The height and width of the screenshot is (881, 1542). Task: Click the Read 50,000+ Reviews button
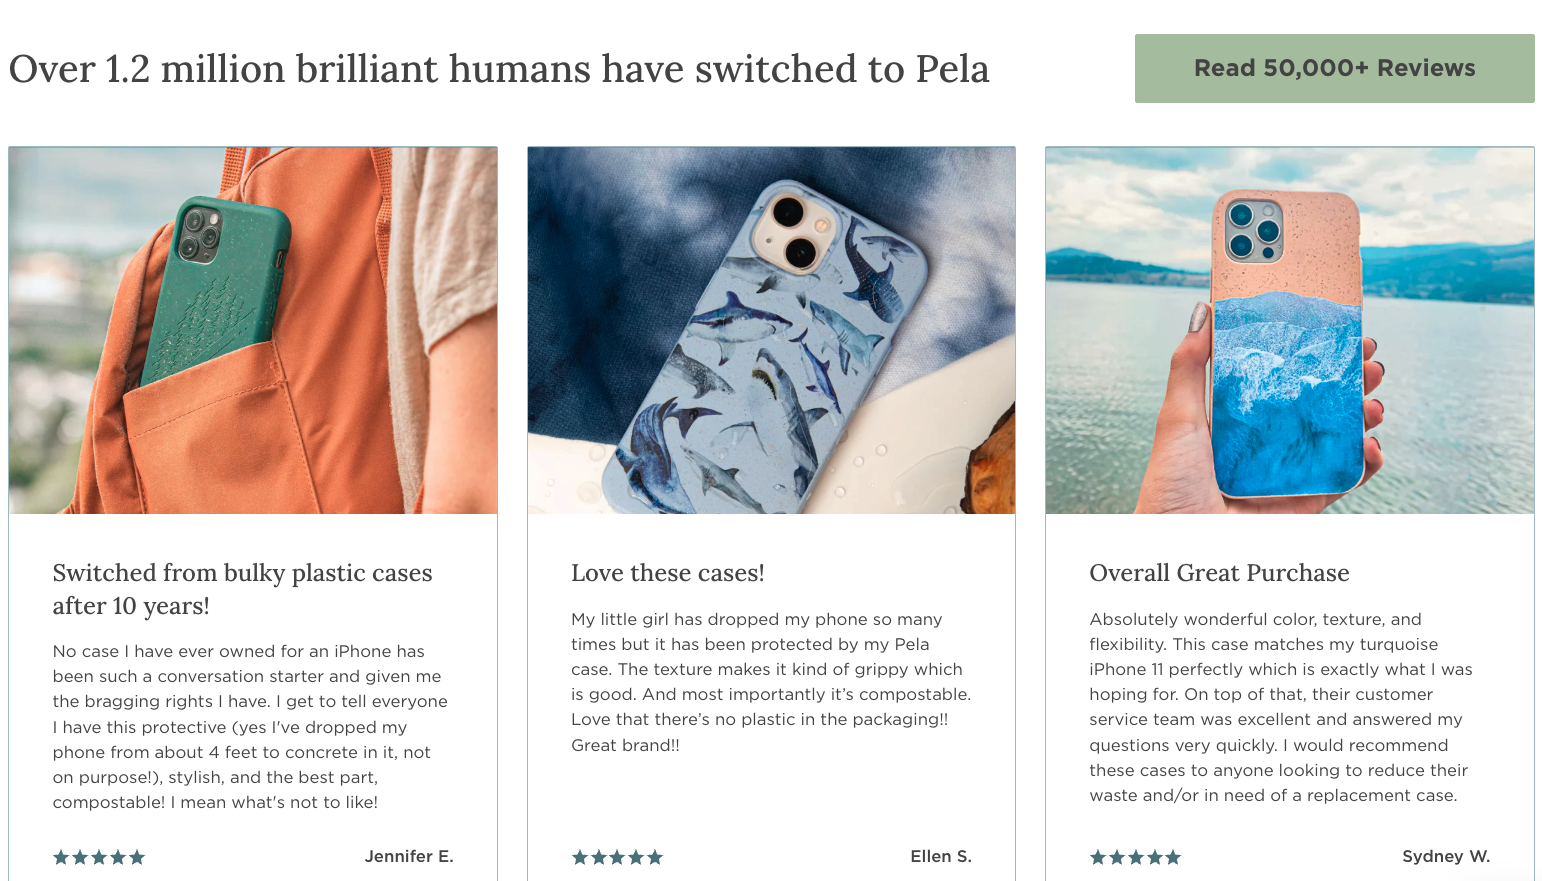pos(1334,68)
